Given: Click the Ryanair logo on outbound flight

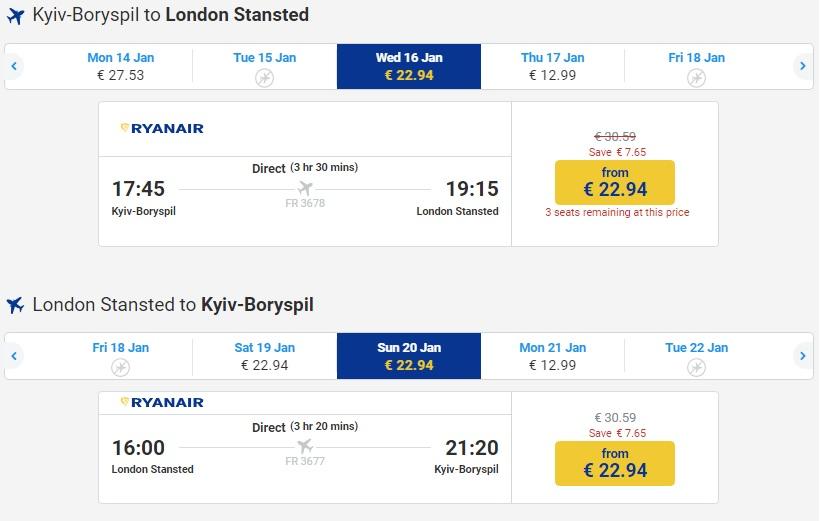Looking at the screenshot, I should pos(162,128).
